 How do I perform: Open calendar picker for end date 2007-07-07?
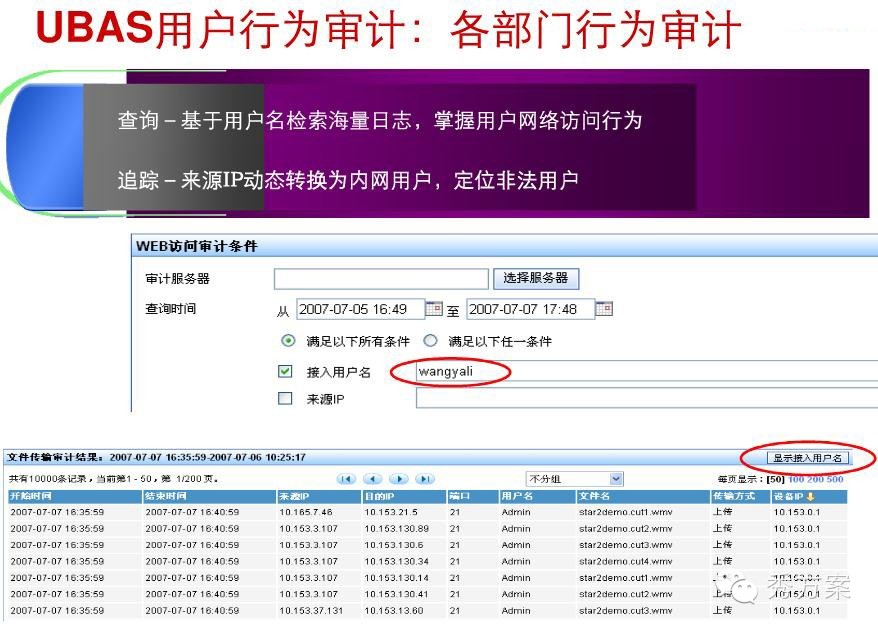[604, 309]
